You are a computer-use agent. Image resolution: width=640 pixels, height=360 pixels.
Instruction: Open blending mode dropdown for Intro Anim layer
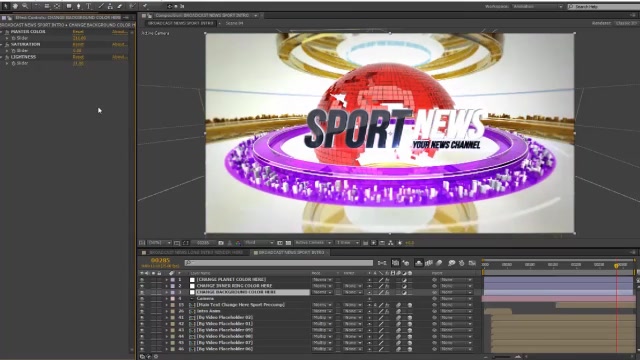(x=322, y=311)
